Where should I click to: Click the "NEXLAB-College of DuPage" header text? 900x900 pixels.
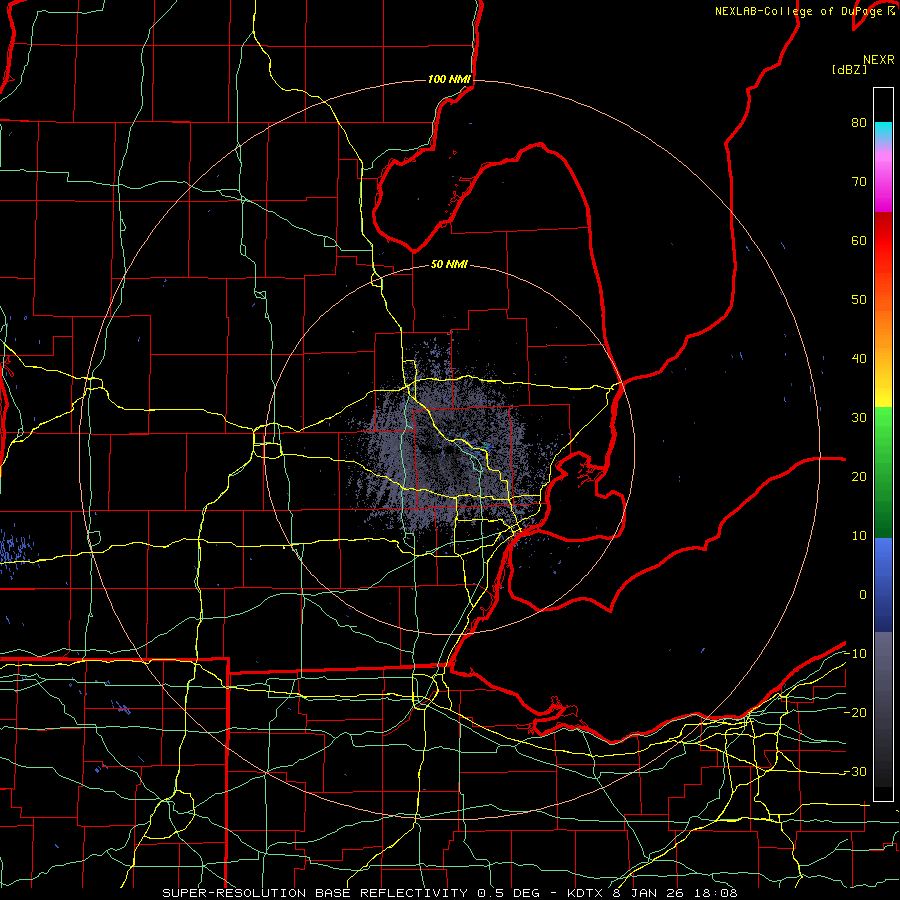[800, 11]
